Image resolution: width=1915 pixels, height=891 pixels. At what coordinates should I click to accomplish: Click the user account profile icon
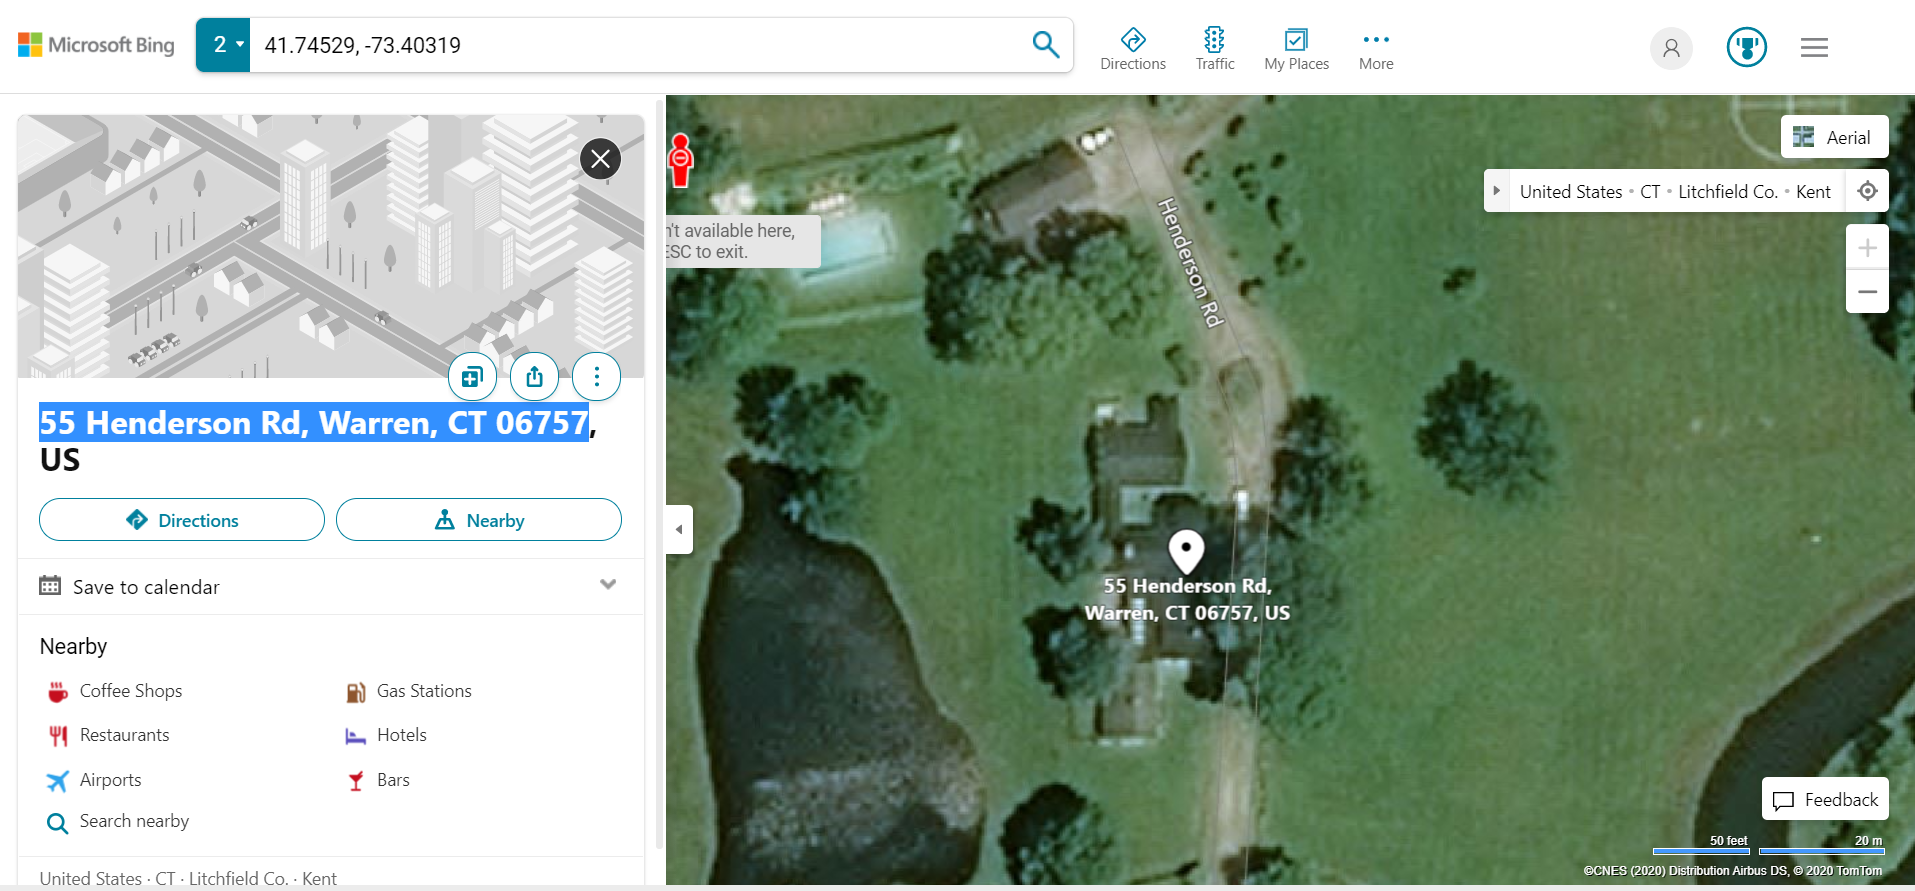1671,47
